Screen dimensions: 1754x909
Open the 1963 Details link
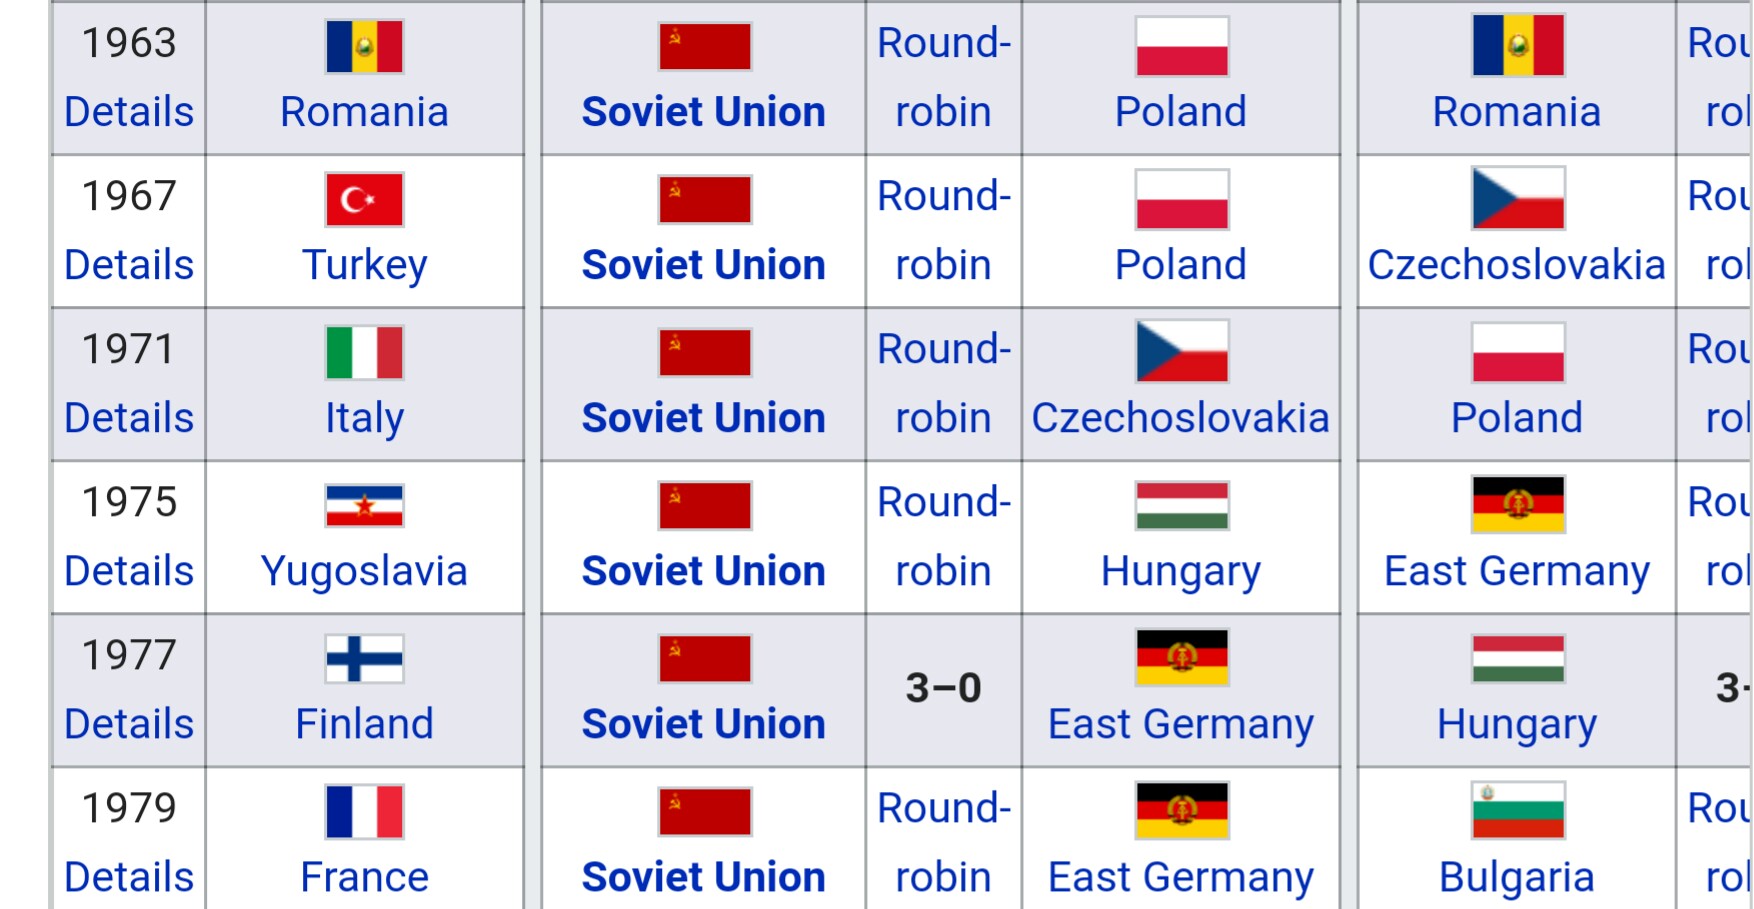[129, 112]
